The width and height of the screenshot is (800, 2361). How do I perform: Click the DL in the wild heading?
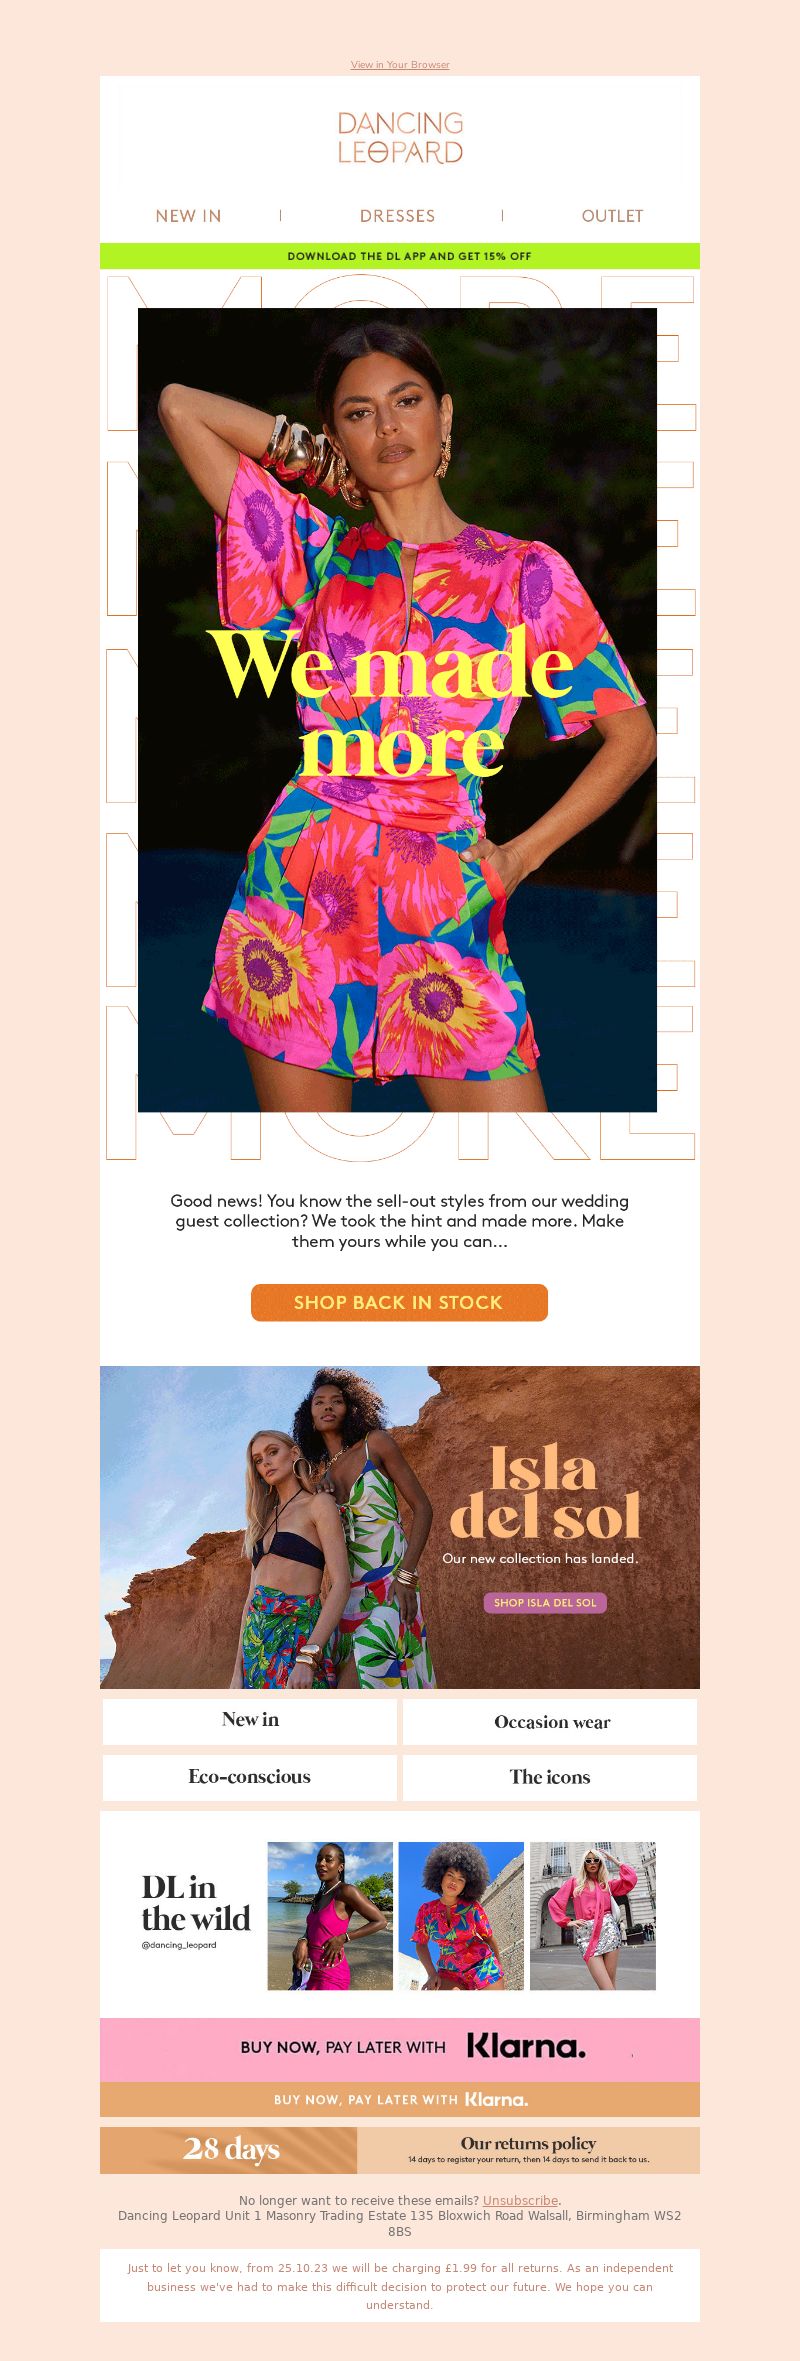point(196,1902)
